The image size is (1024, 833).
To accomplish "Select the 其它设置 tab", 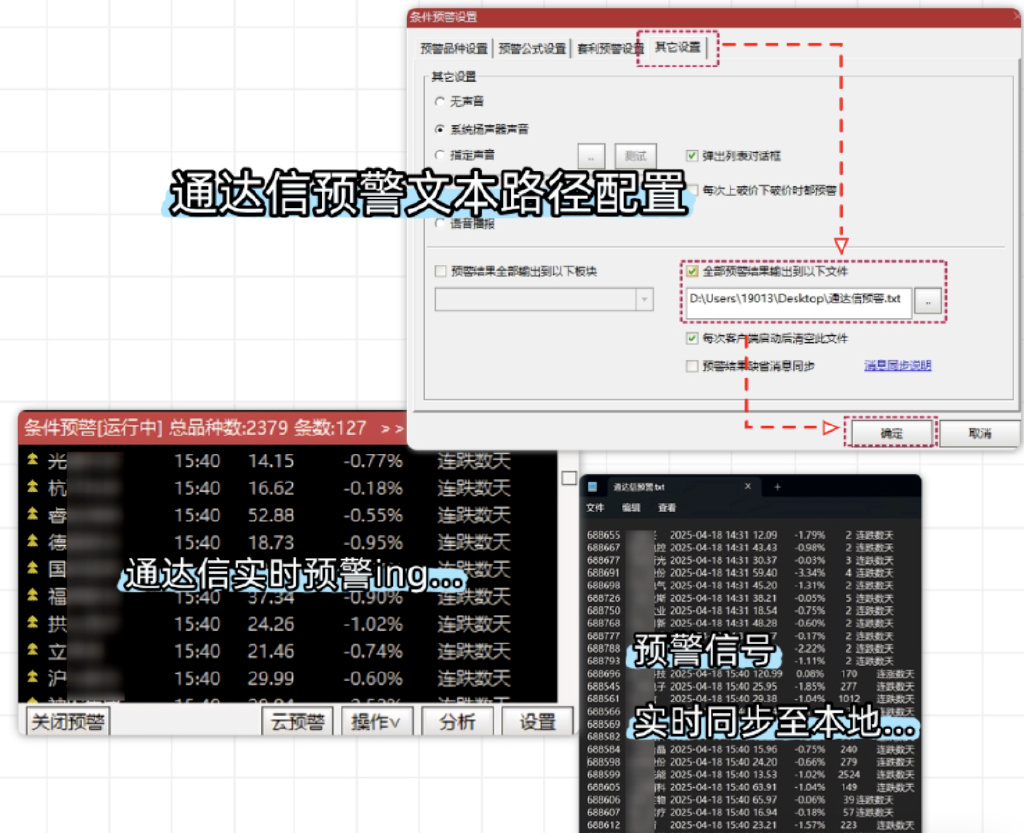I will pyautogui.click(x=677, y=47).
